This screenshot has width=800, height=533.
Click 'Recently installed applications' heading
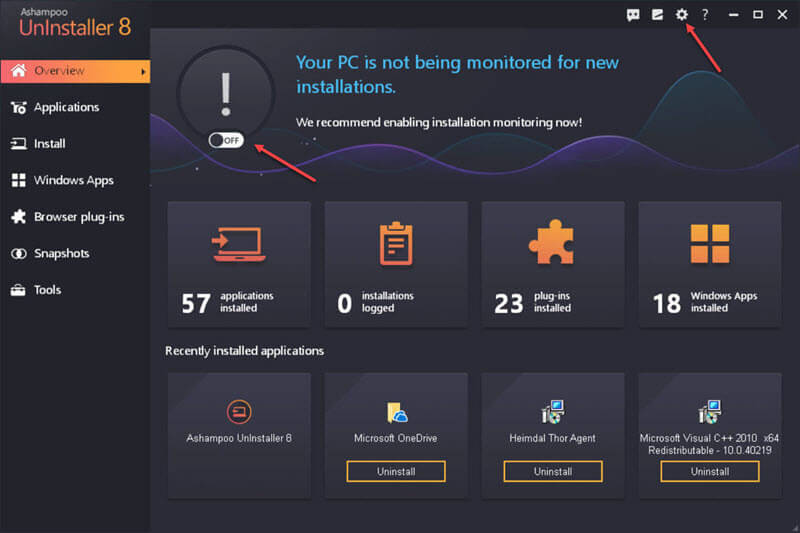click(244, 351)
